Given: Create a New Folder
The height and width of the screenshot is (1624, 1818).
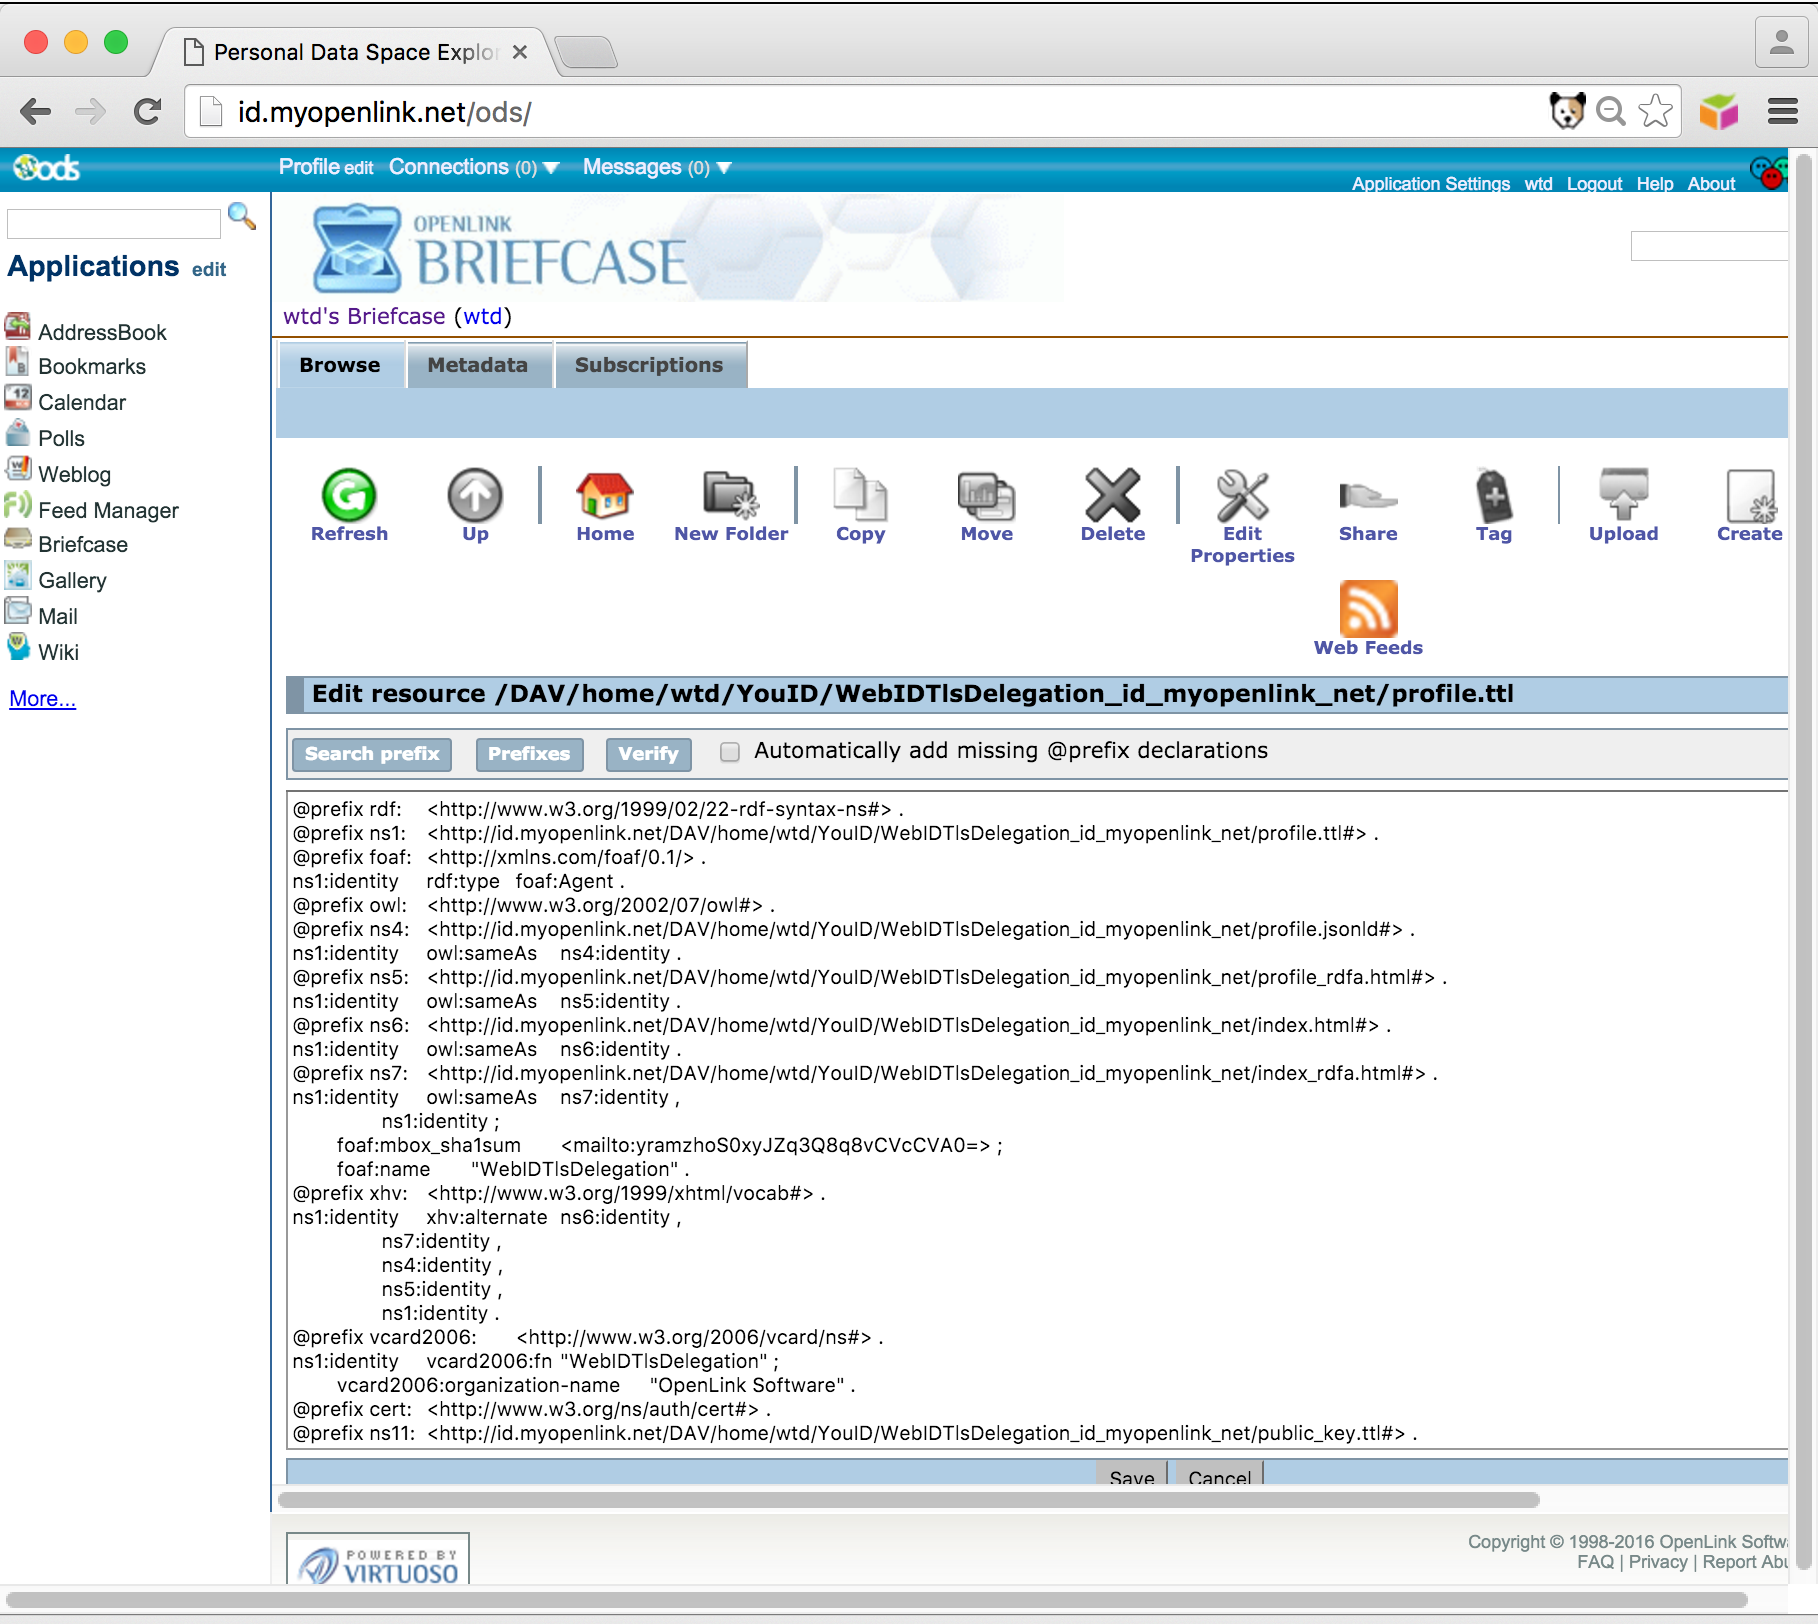Looking at the screenshot, I should 730,496.
